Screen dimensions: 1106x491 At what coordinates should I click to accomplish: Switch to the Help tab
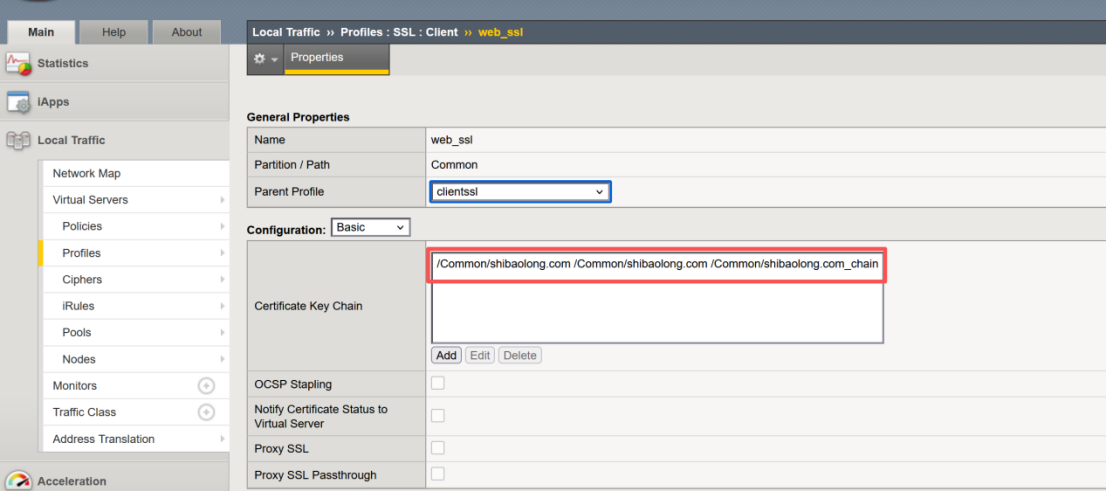pos(114,32)
